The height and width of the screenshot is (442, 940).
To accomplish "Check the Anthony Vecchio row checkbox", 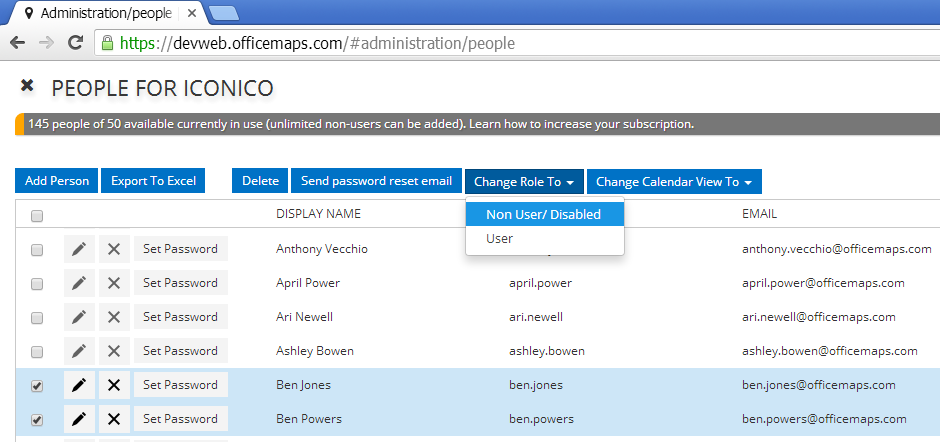I will (37, 250).
